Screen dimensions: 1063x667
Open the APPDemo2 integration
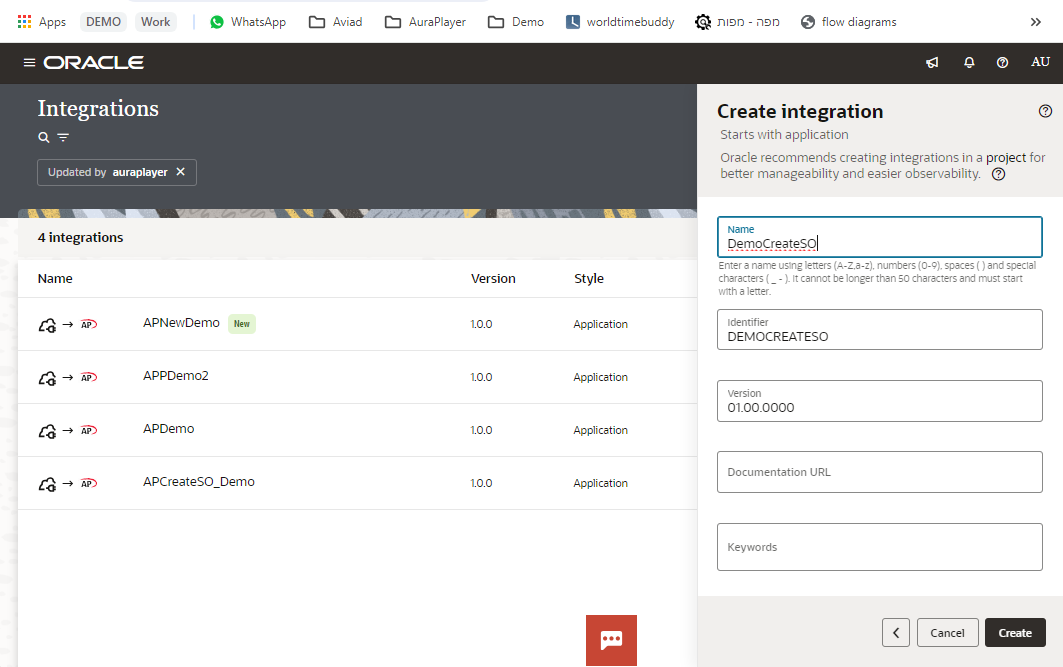(x=176, y=376)
